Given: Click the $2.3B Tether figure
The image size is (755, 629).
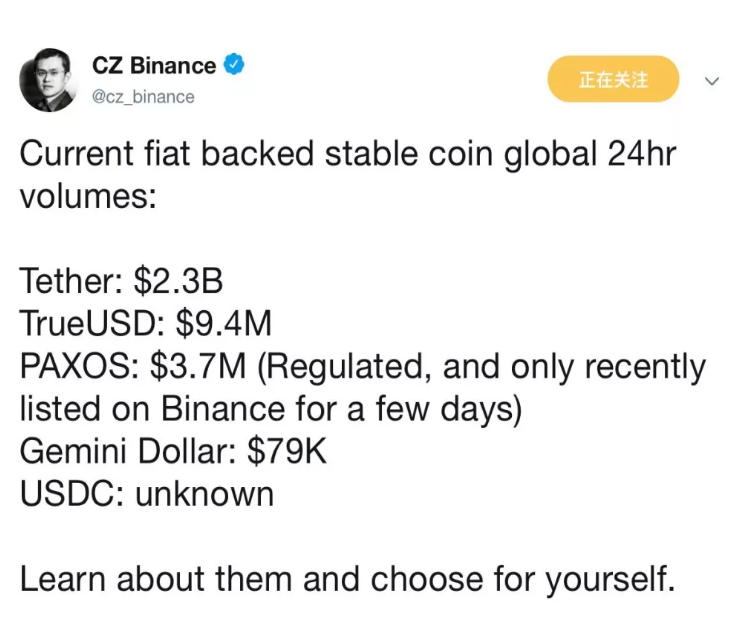Looking at the screenshot, I should pos(179,281).
